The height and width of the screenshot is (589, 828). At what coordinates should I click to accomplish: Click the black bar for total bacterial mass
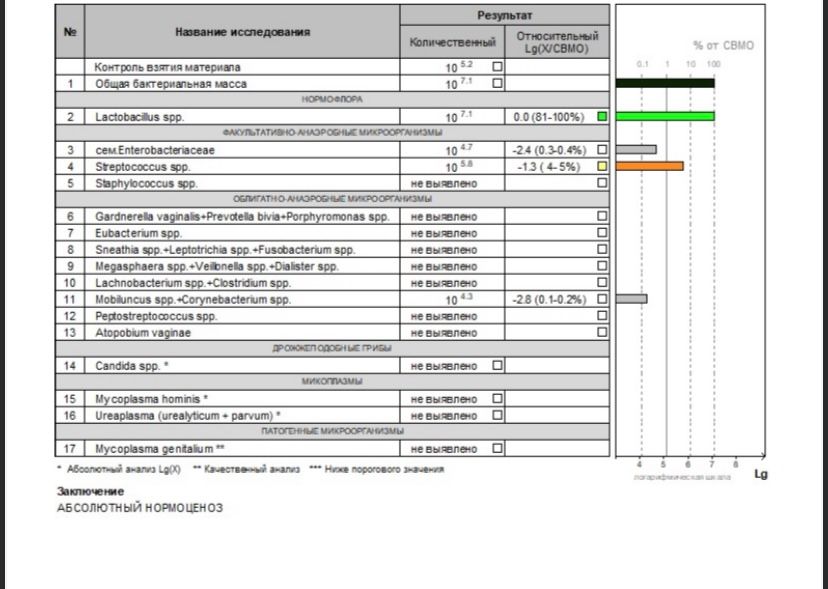coord(665,83)
